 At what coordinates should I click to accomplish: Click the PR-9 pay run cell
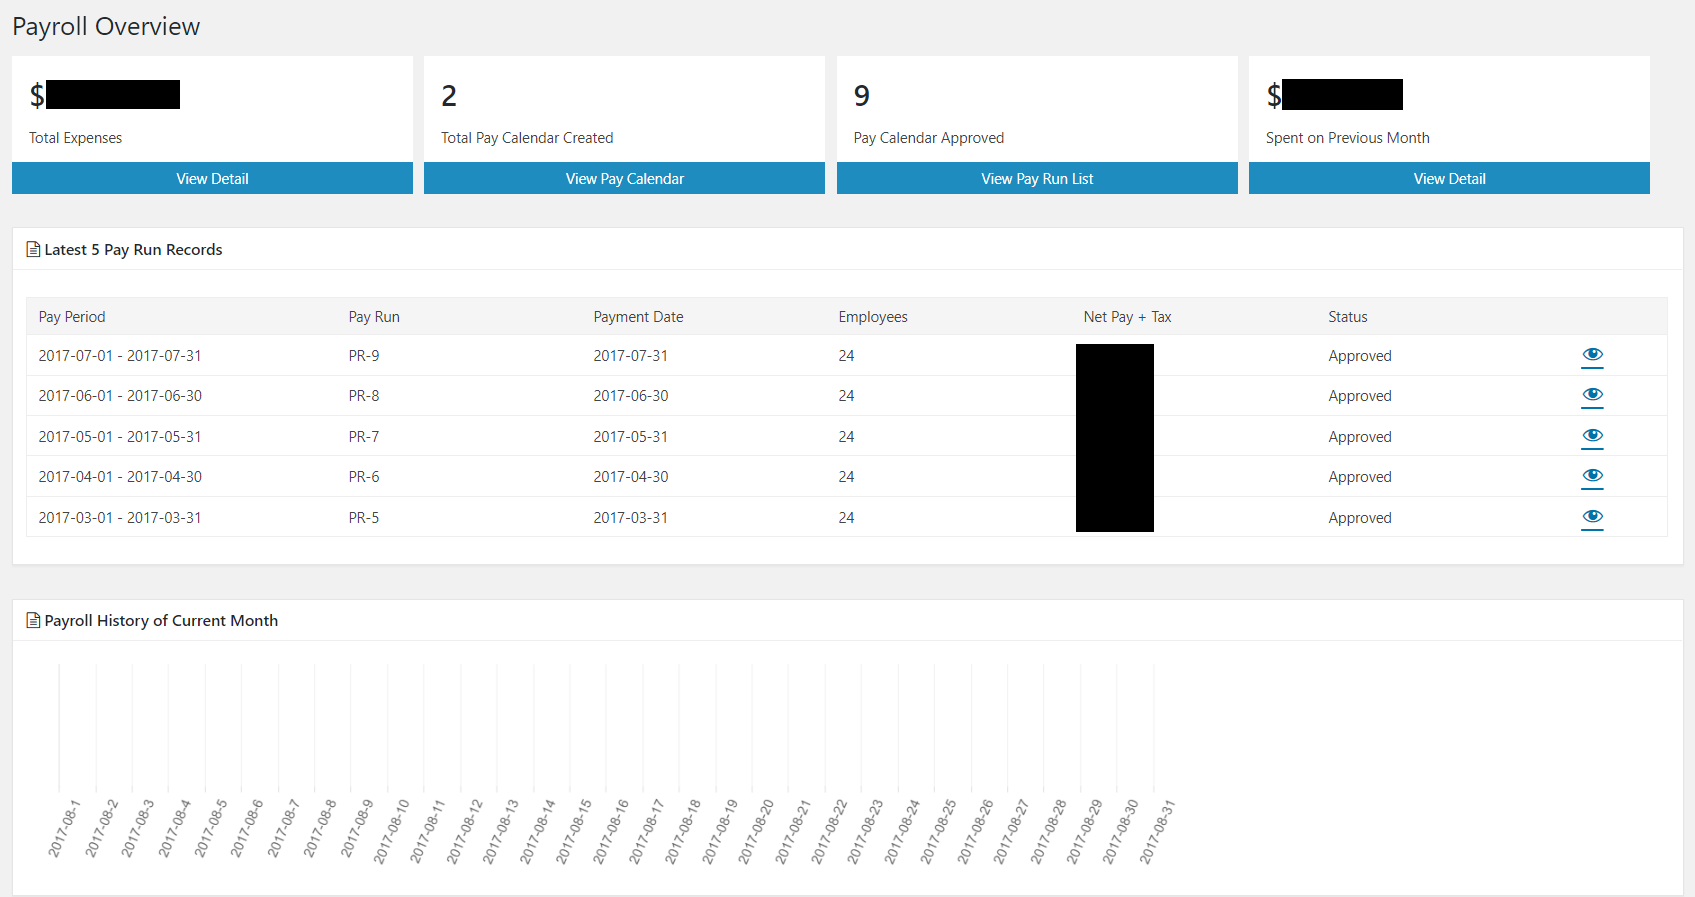tap(364, 356)
